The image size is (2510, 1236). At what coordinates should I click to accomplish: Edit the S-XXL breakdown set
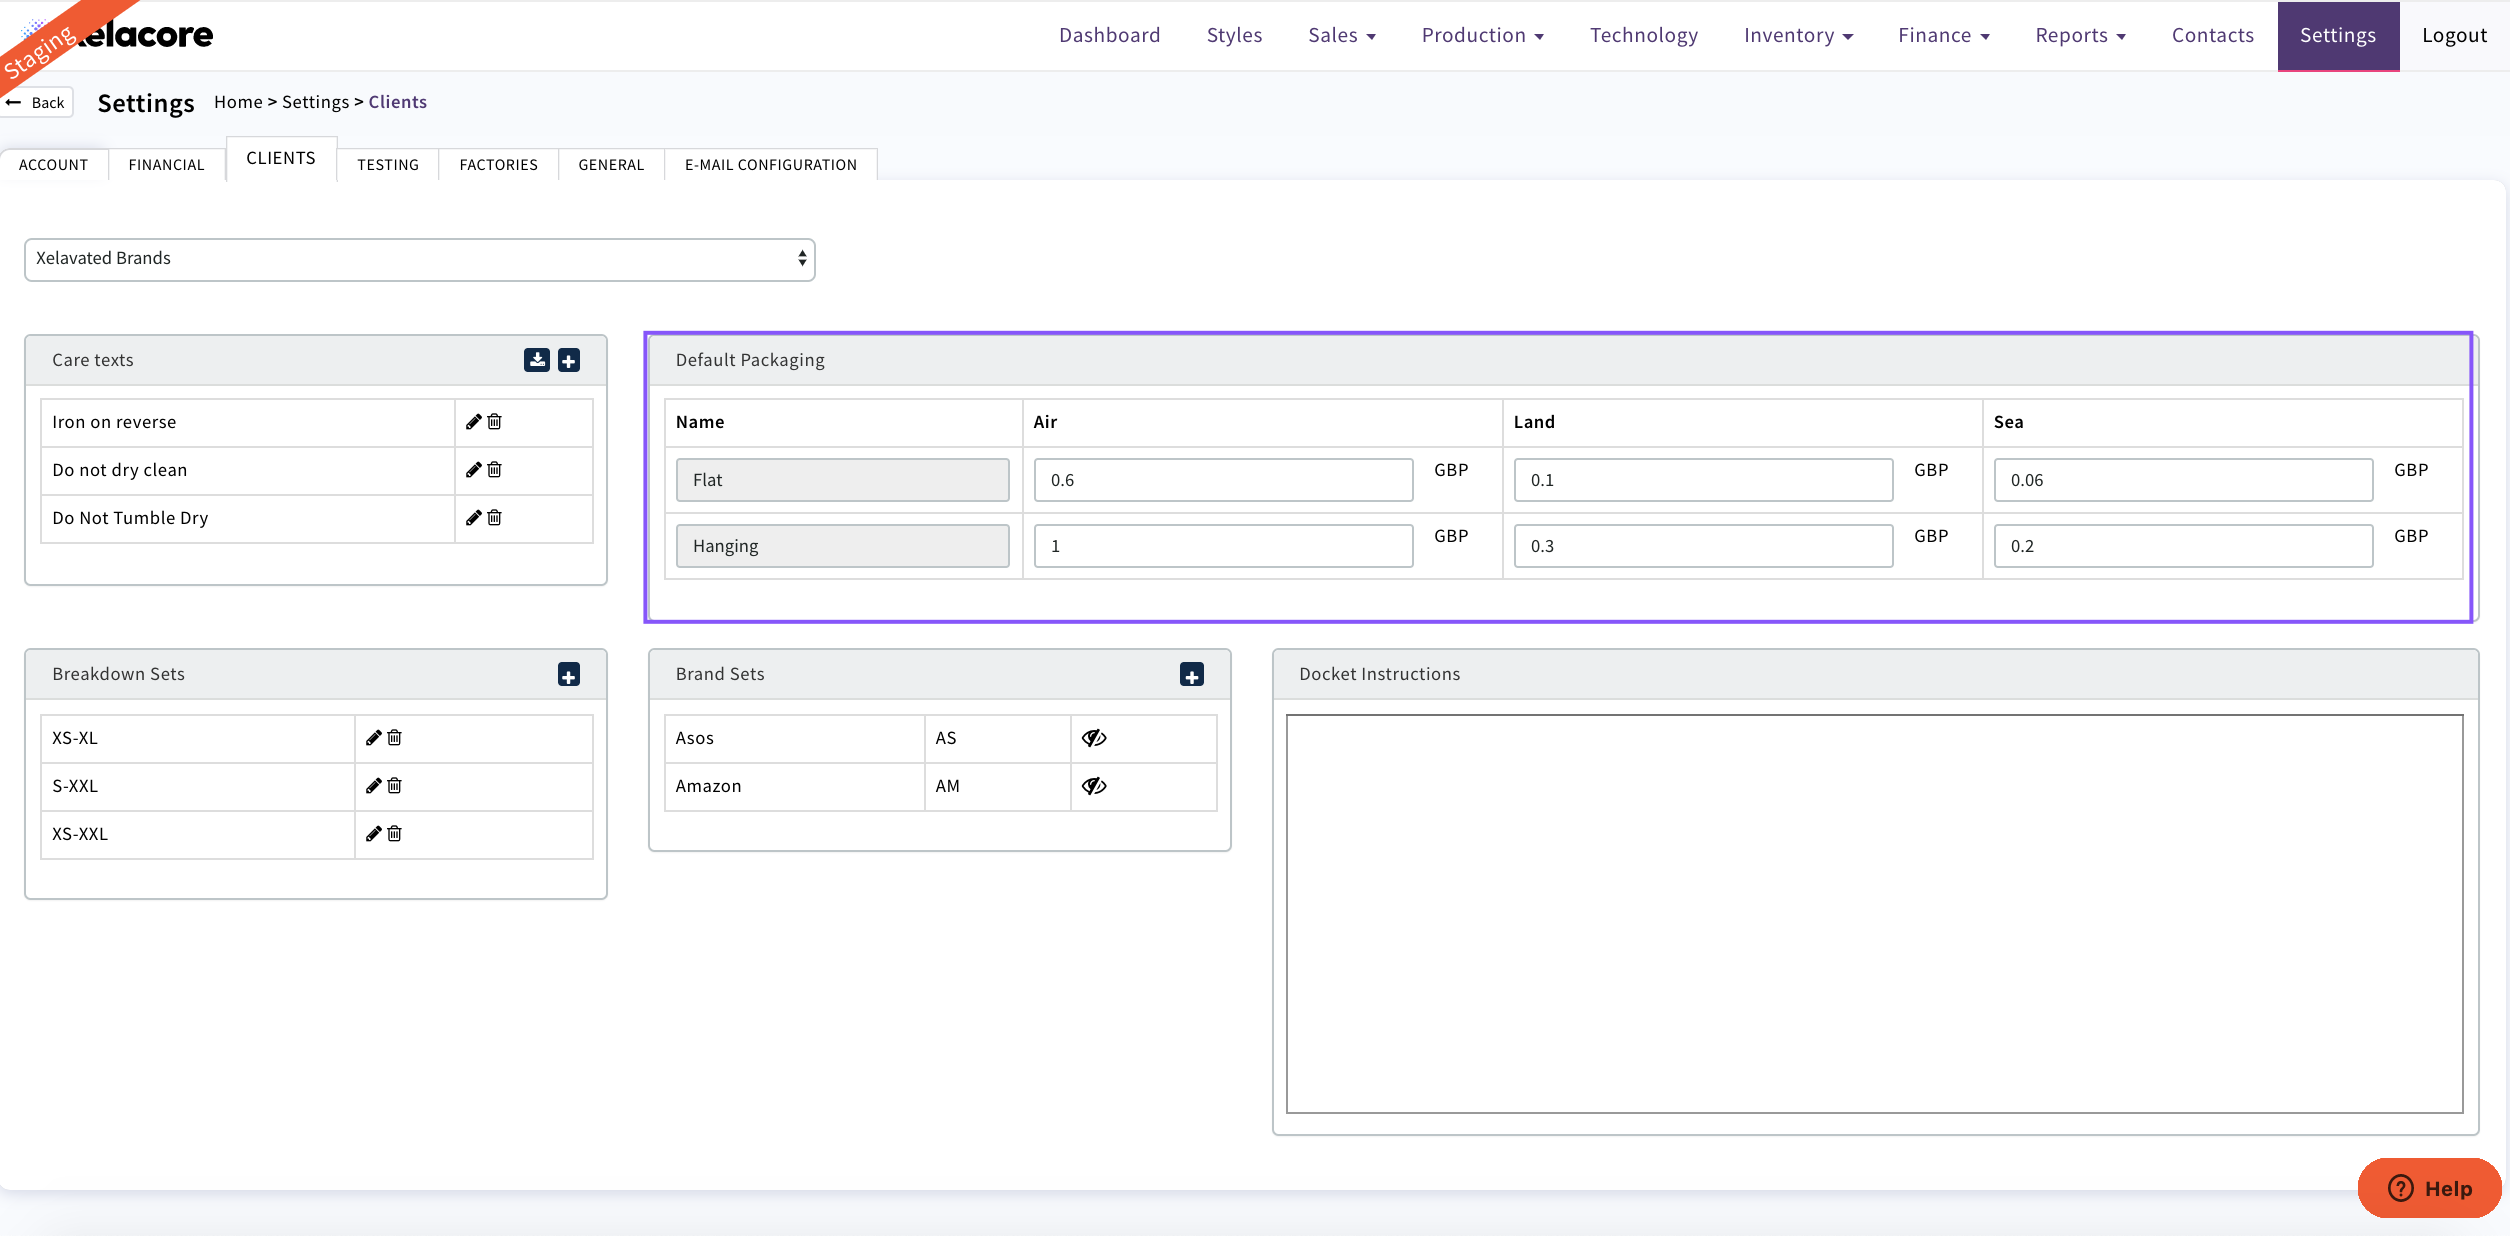(x=374, y=786)
